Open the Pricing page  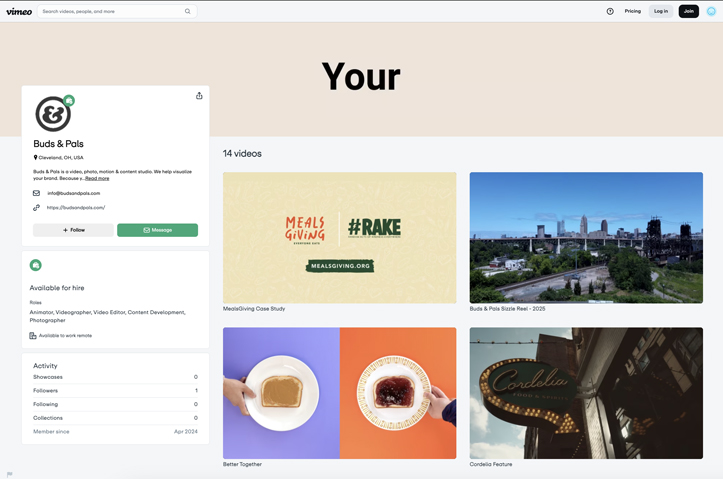(633, 11)
